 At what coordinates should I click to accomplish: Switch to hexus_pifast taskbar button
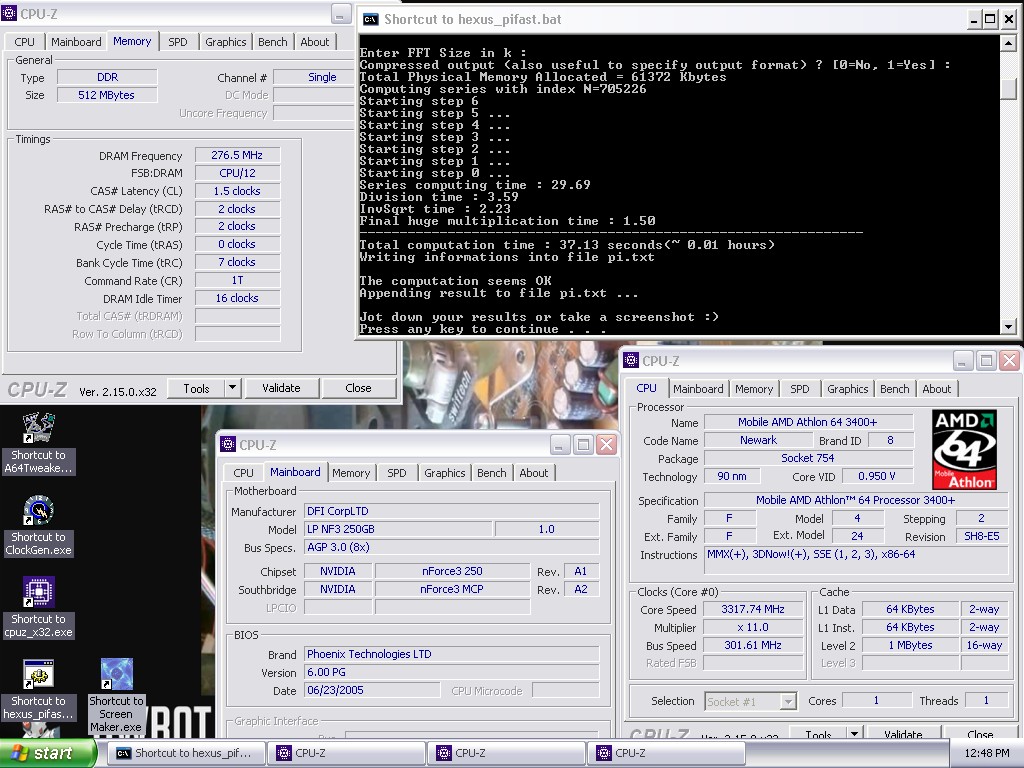(x=186, y=753)
